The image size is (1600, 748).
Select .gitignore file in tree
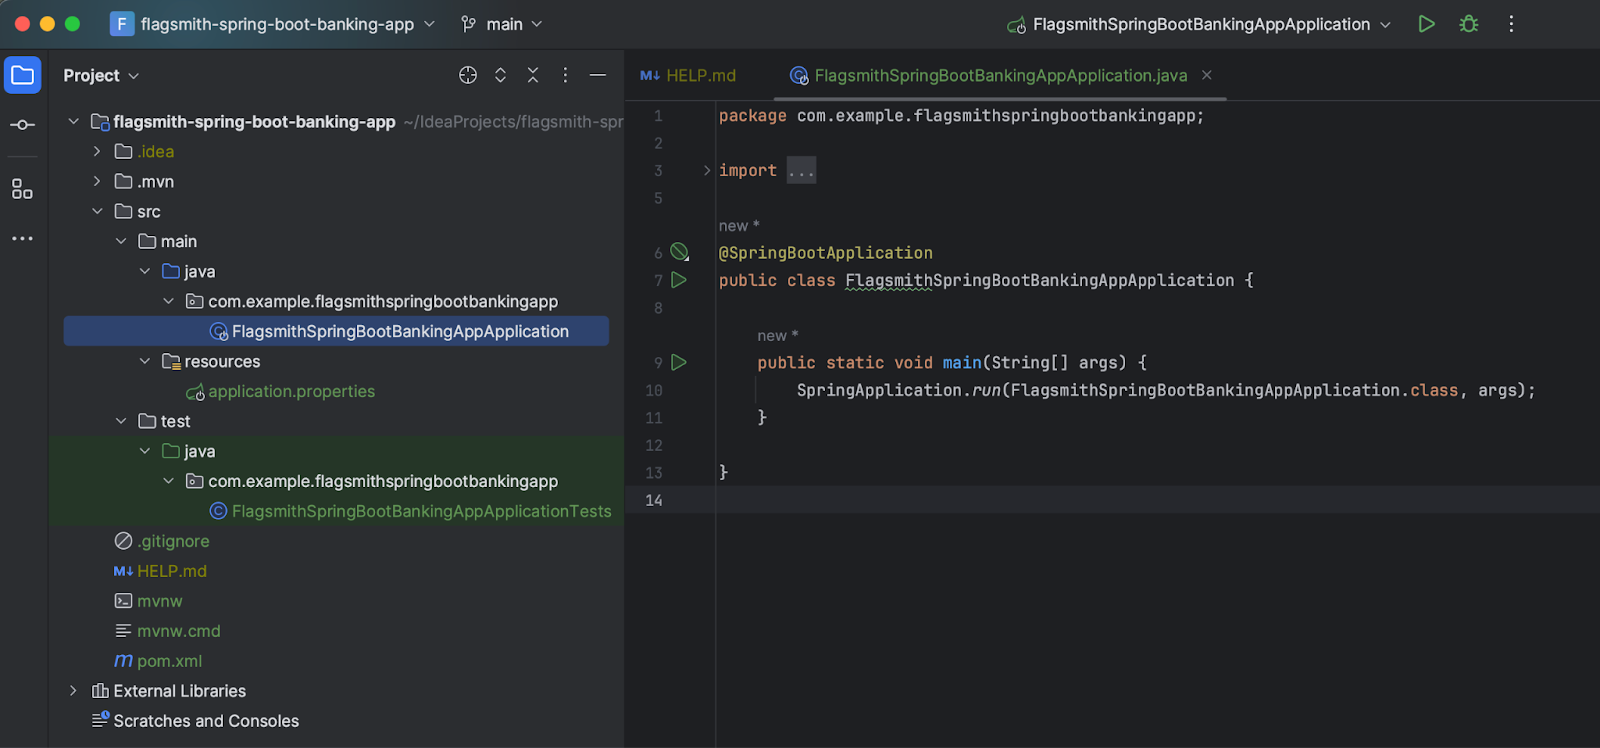tap(173, 541)
